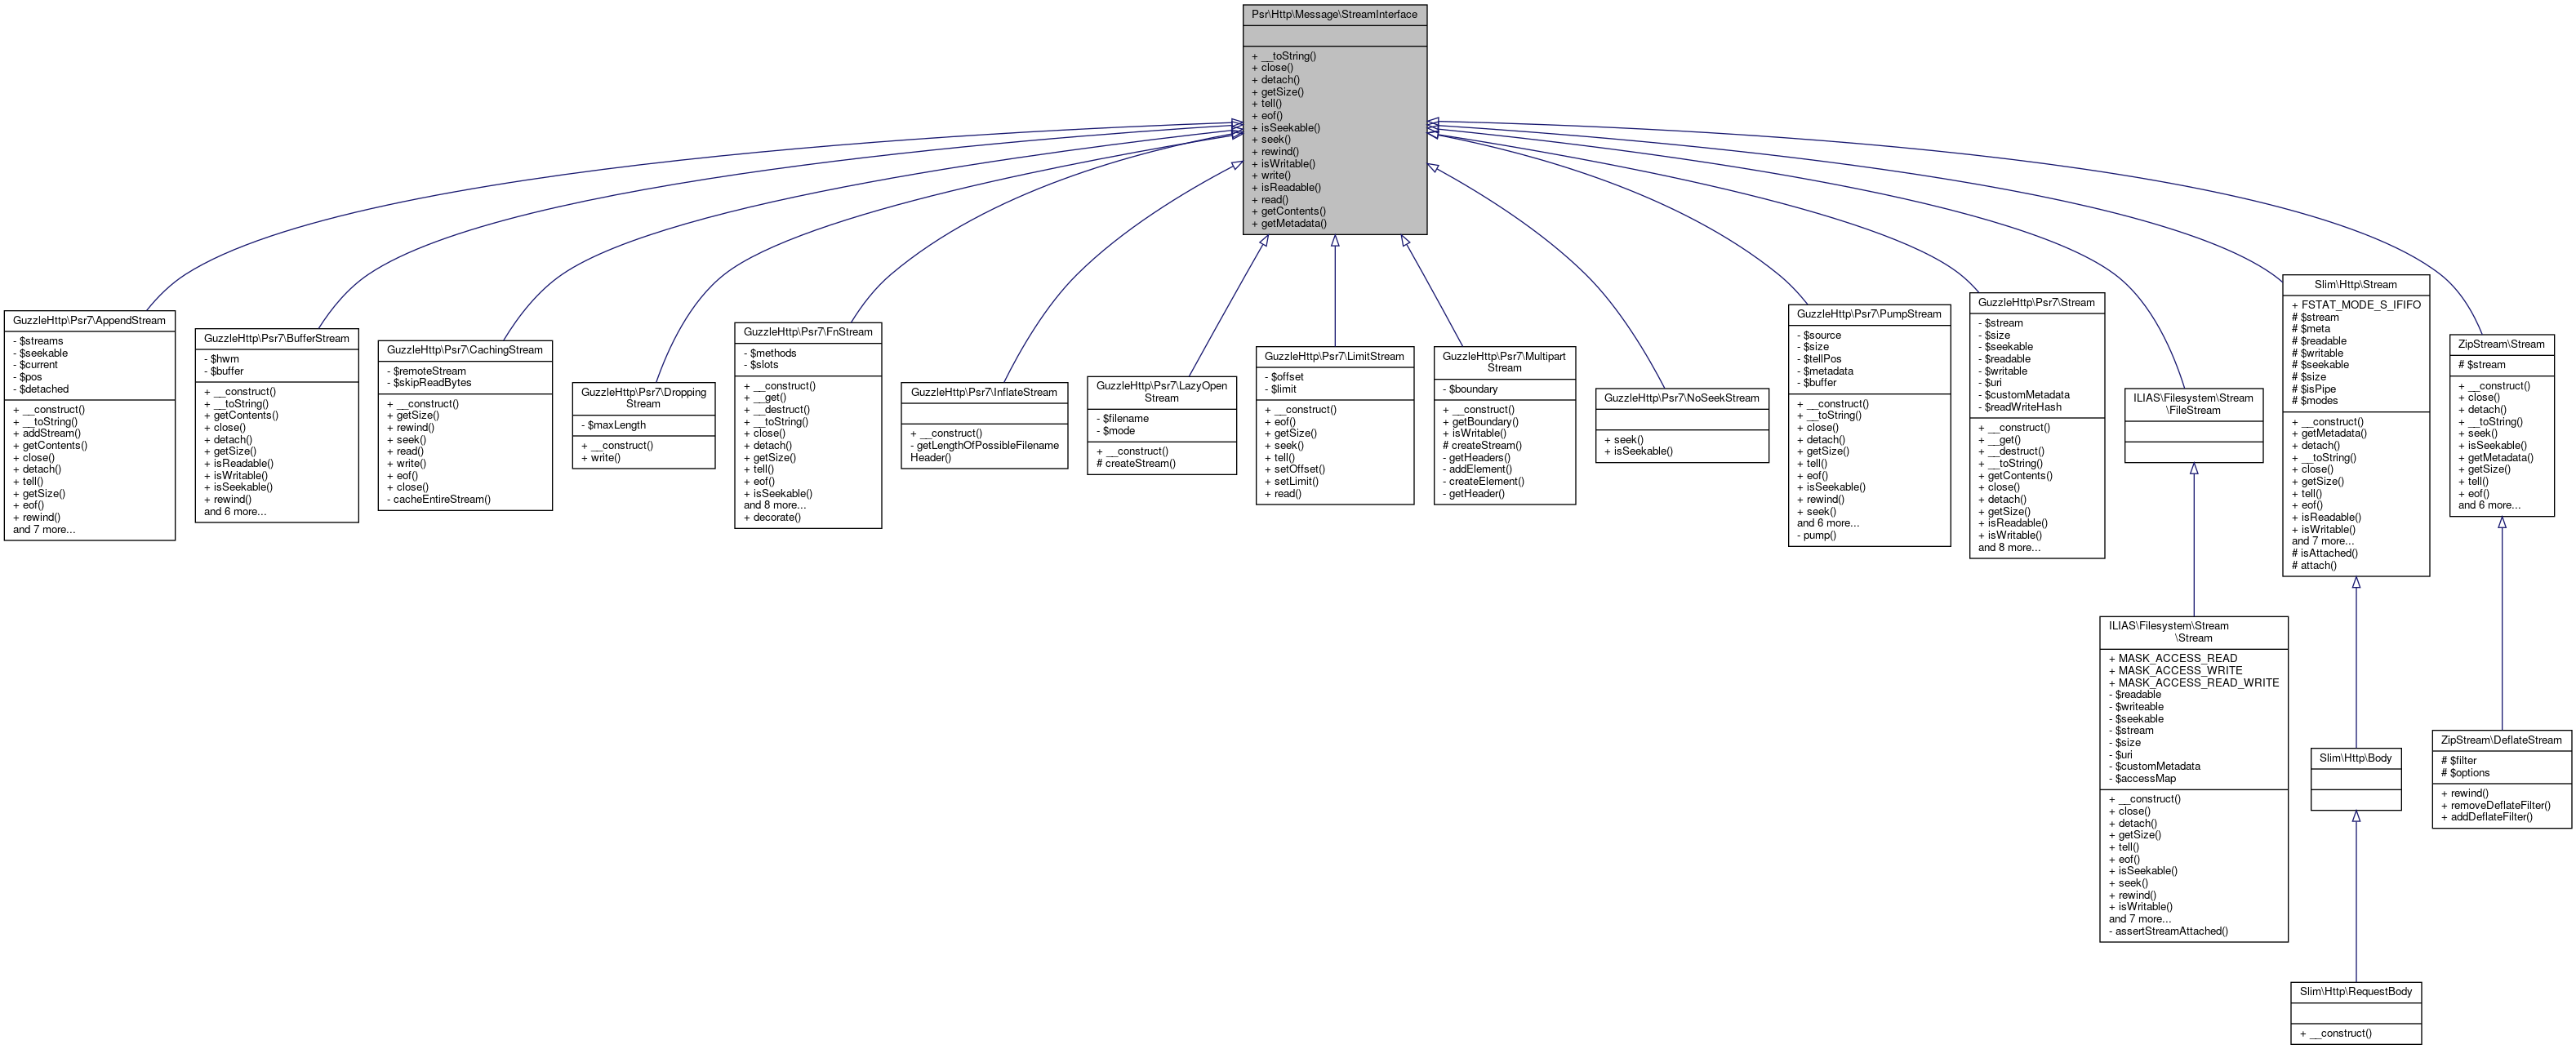Click 'and 6 more...' in BufferStream
Viewport: 2576px width, 1049px height.
235,511
